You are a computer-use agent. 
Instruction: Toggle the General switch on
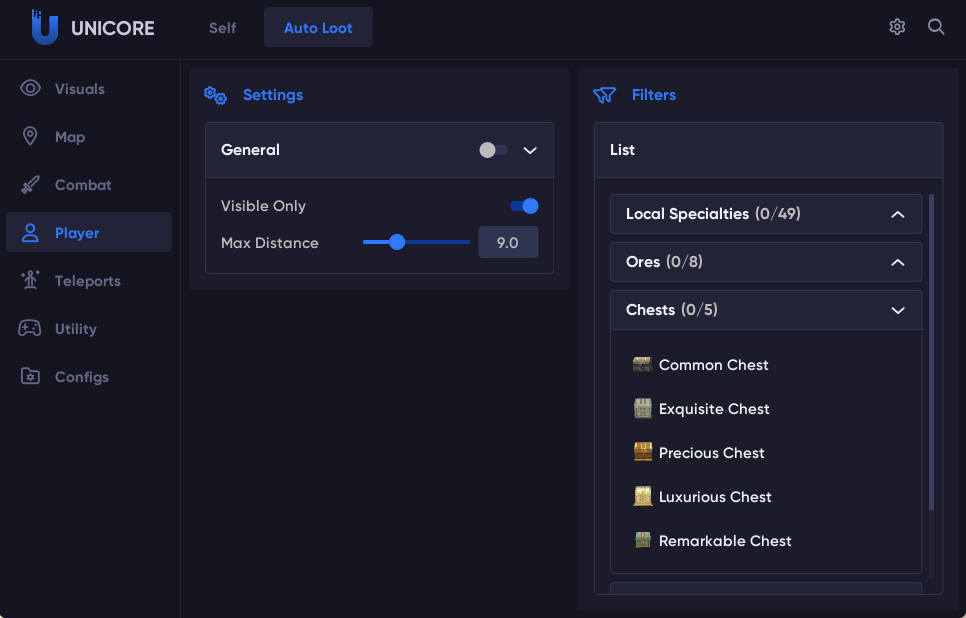point(493,150)
